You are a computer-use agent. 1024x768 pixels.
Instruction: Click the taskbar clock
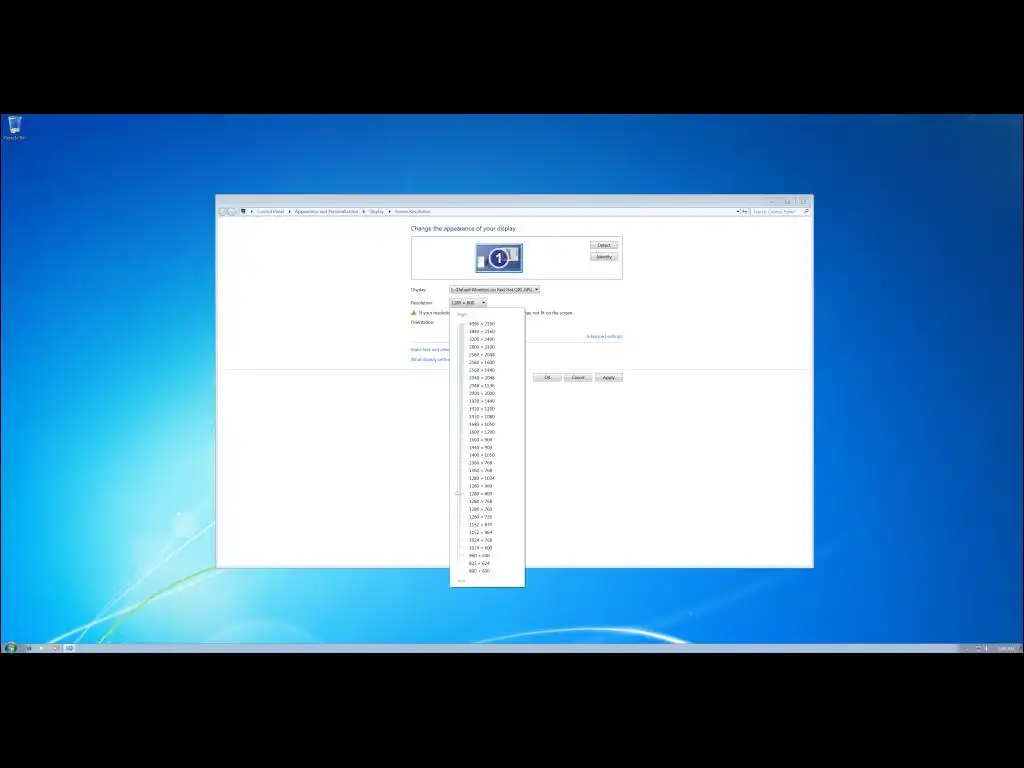(1006, 648)
